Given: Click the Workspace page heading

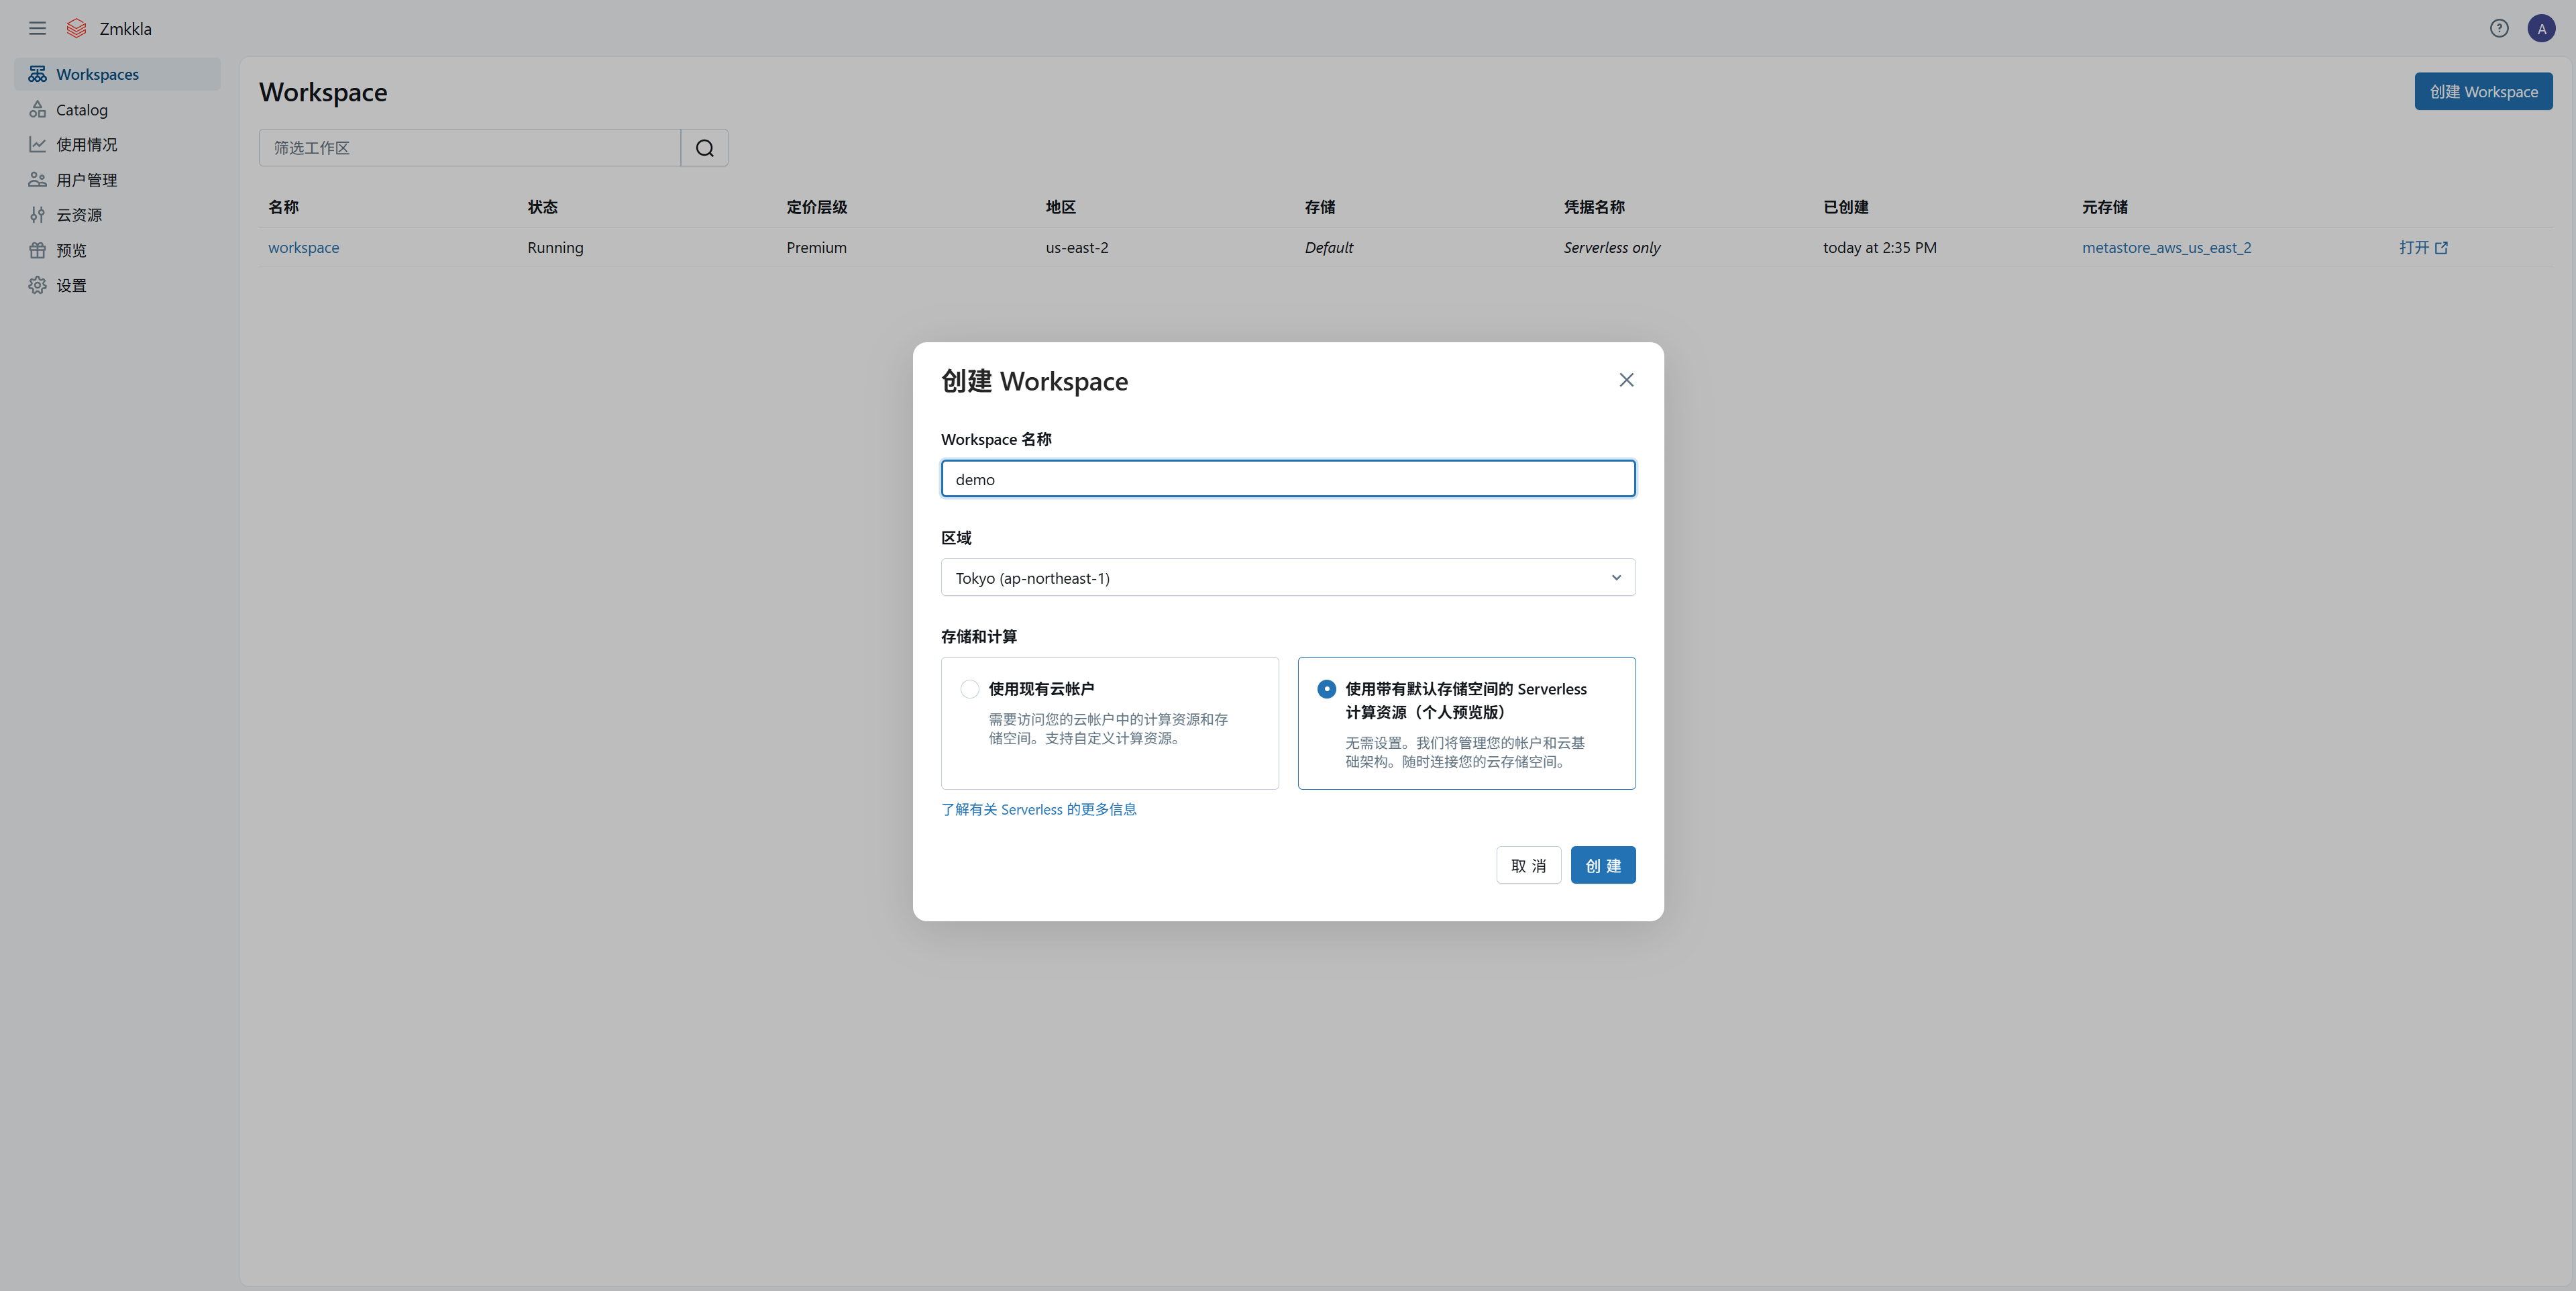Looking at the screenshot, I should [x=323, y=92].
